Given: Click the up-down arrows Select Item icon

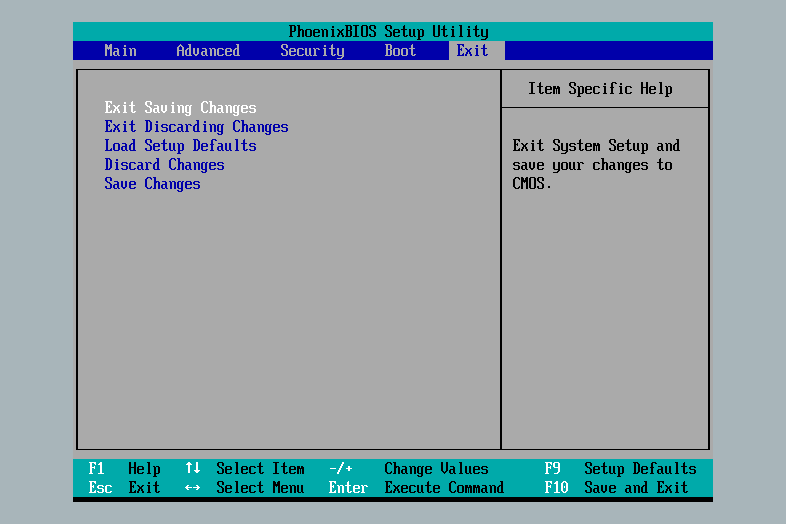Looking at the screenshot, I should point(192,468).
